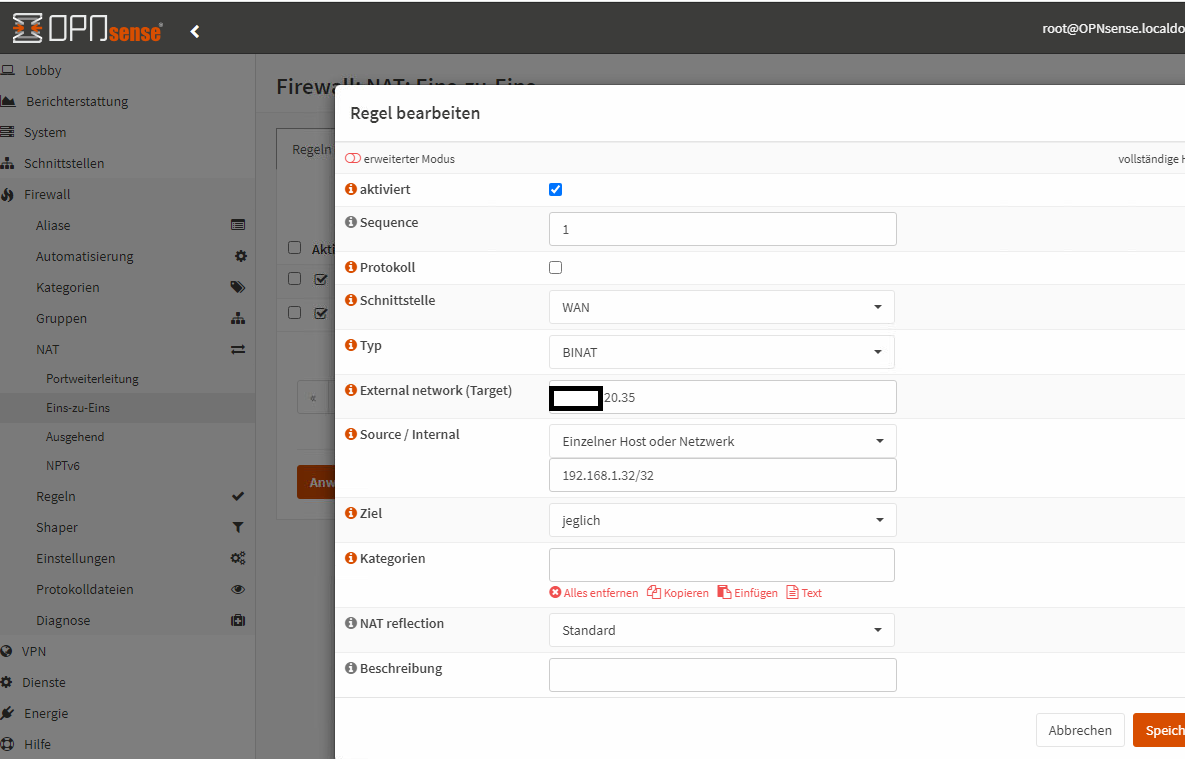This screenshot has width=1185, height=759.
Task: Click the Berichterstattung chart icon
Action: [8, 101]
